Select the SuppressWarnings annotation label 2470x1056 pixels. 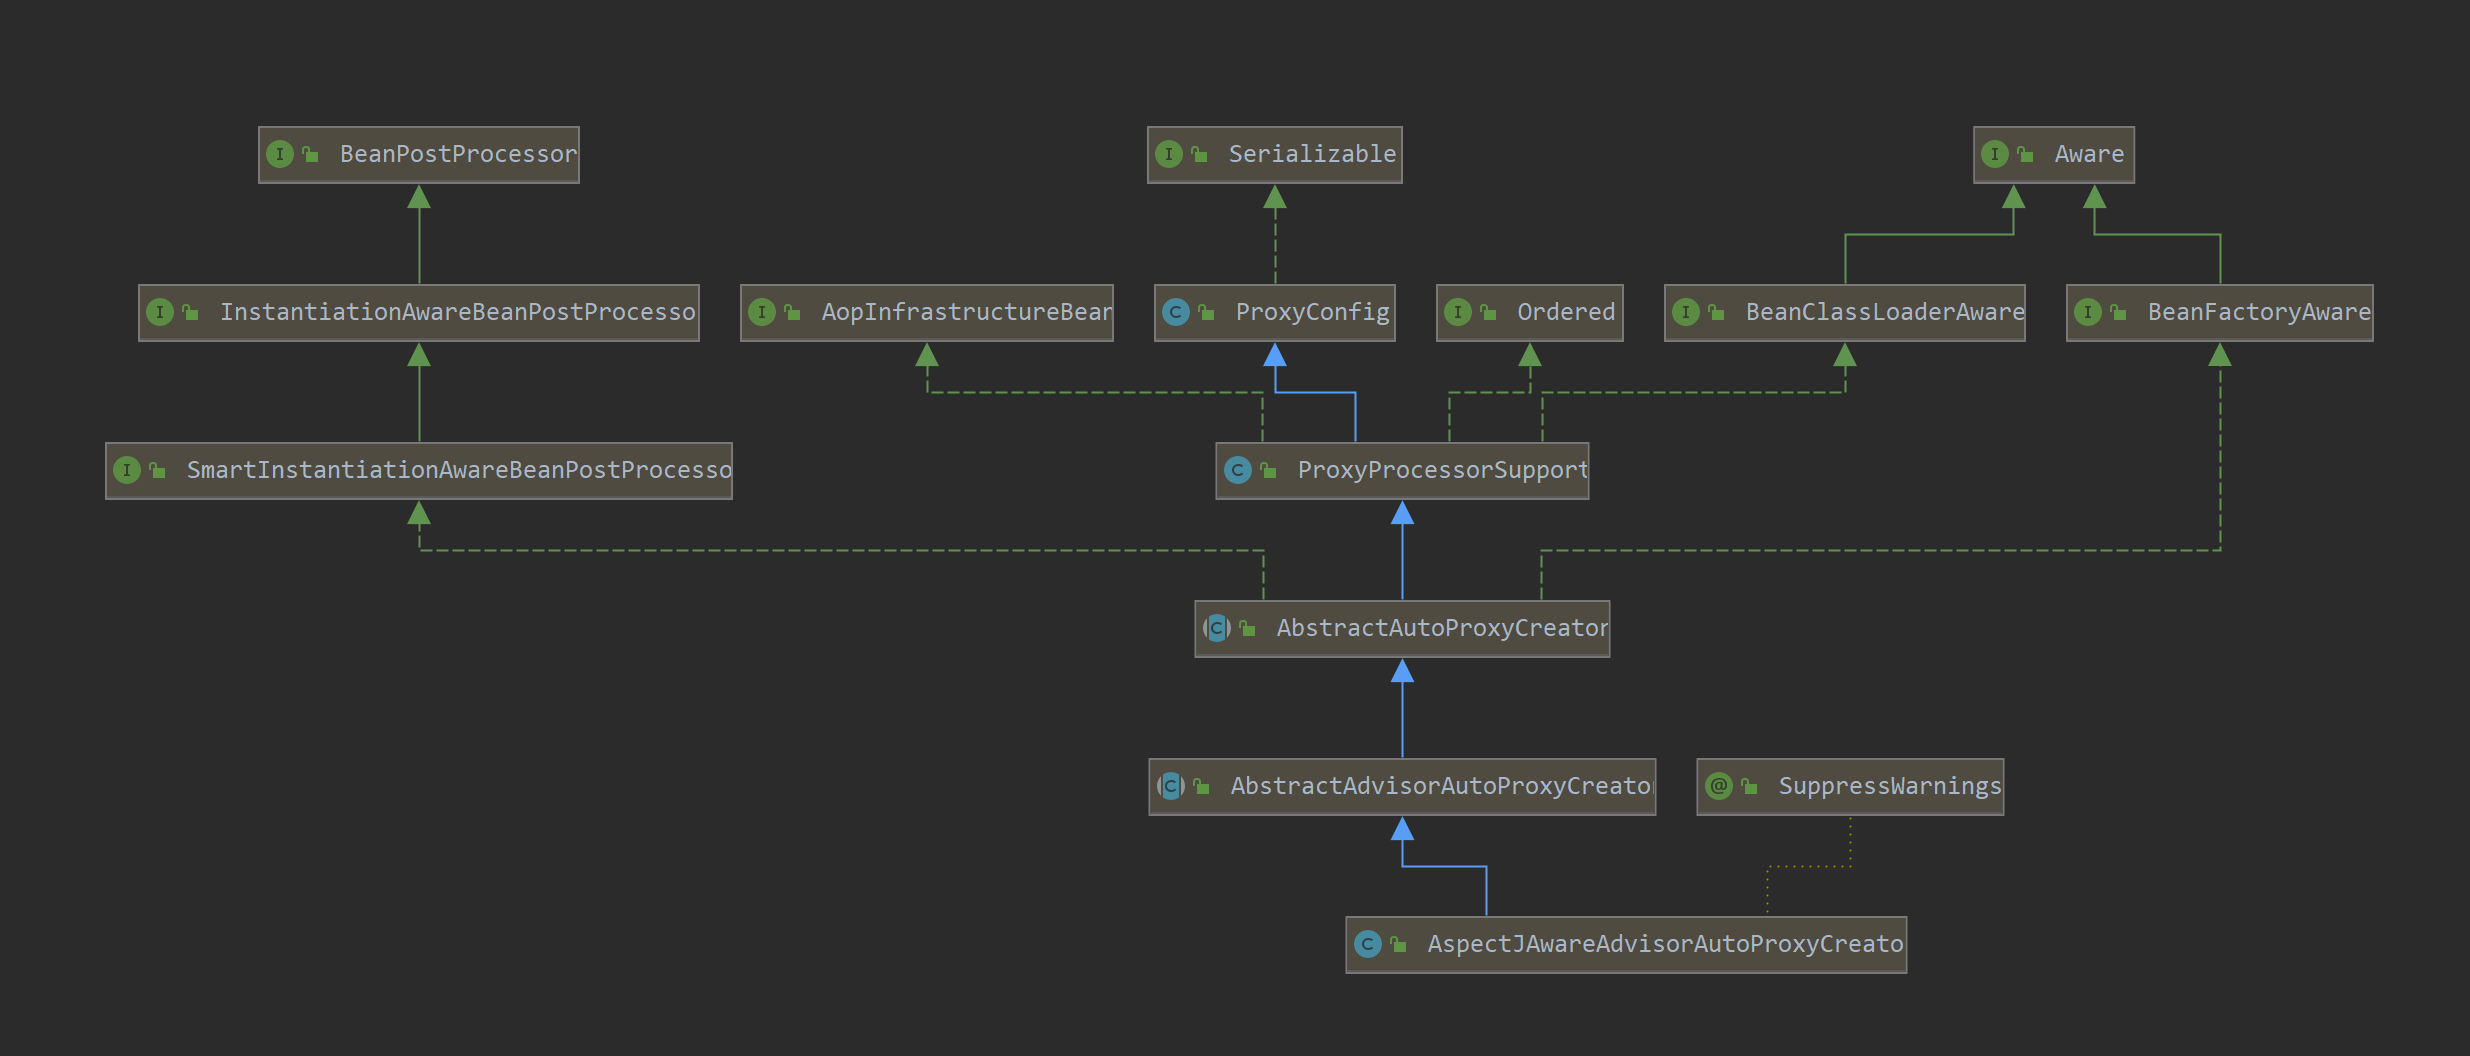pyautogui.click(x=1890, y=786)
